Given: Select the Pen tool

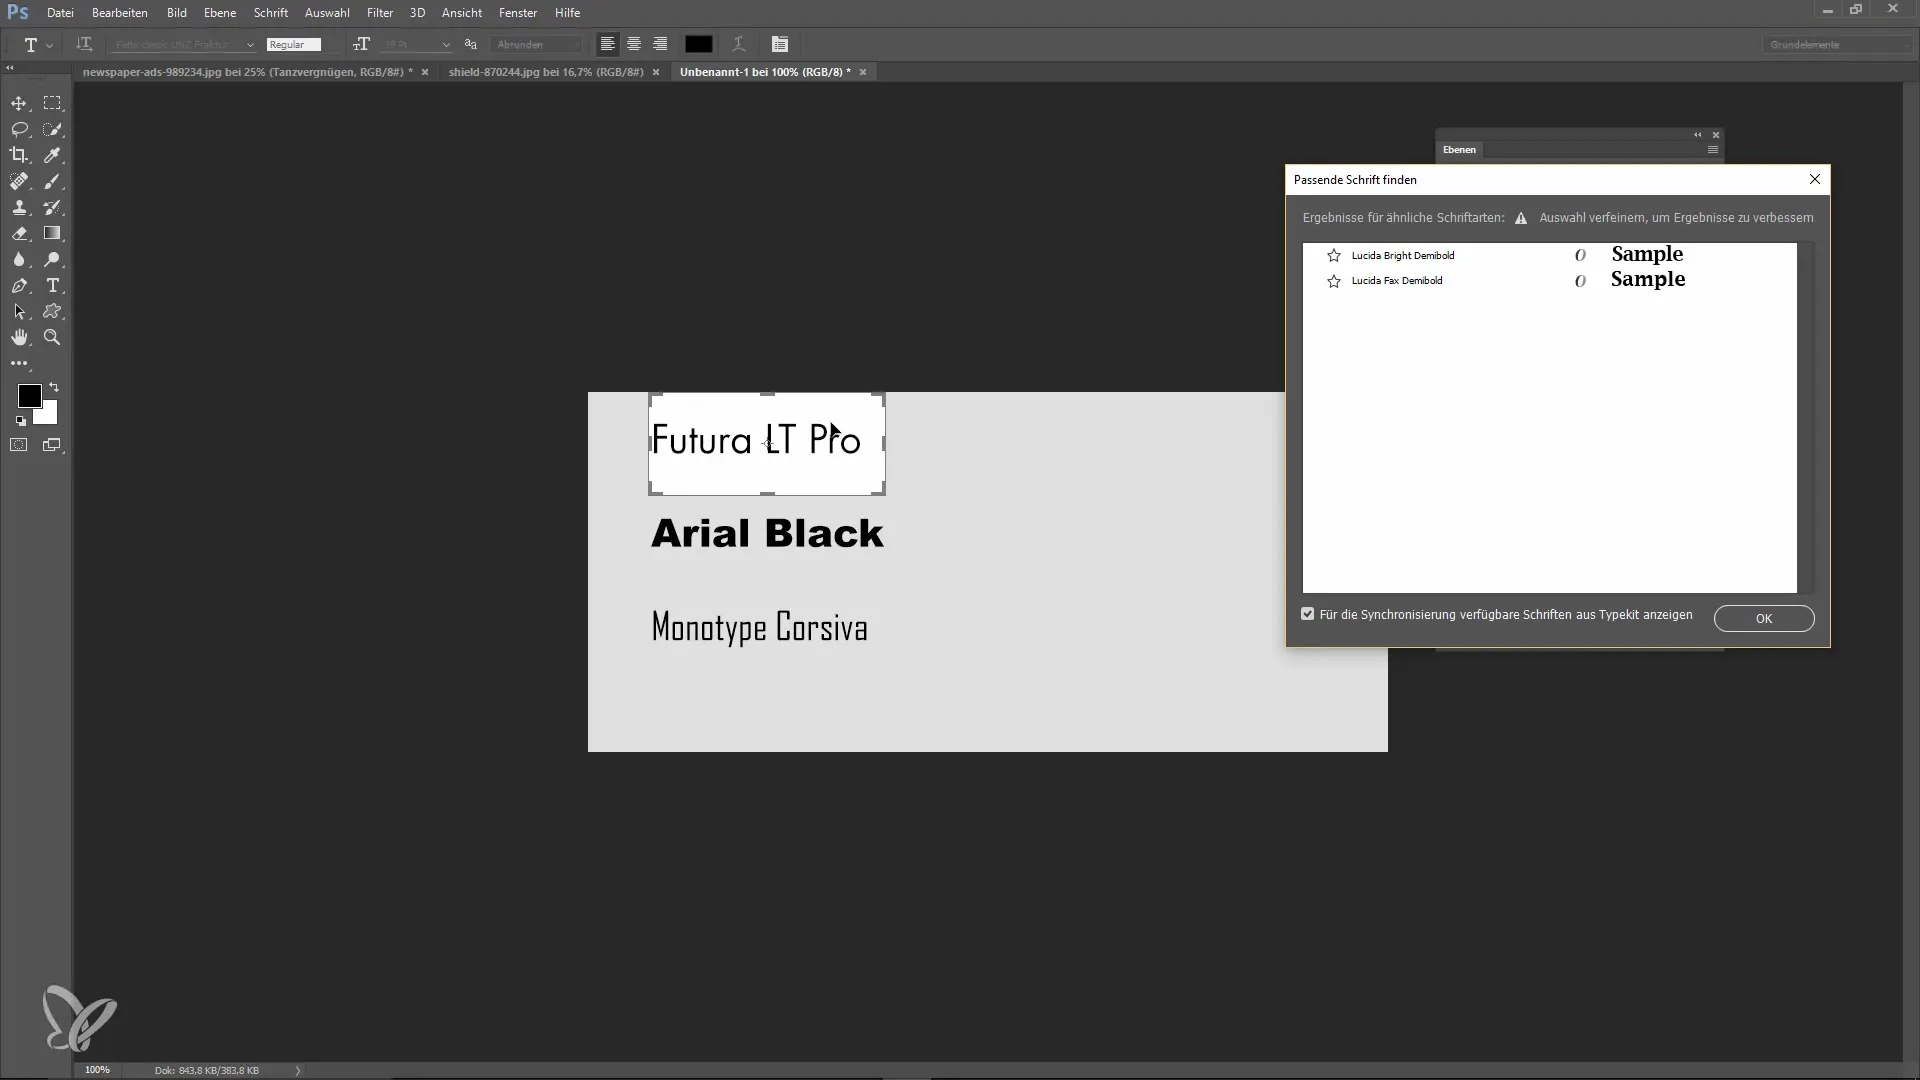Looking at the screenshot, I should pos(19,285).
